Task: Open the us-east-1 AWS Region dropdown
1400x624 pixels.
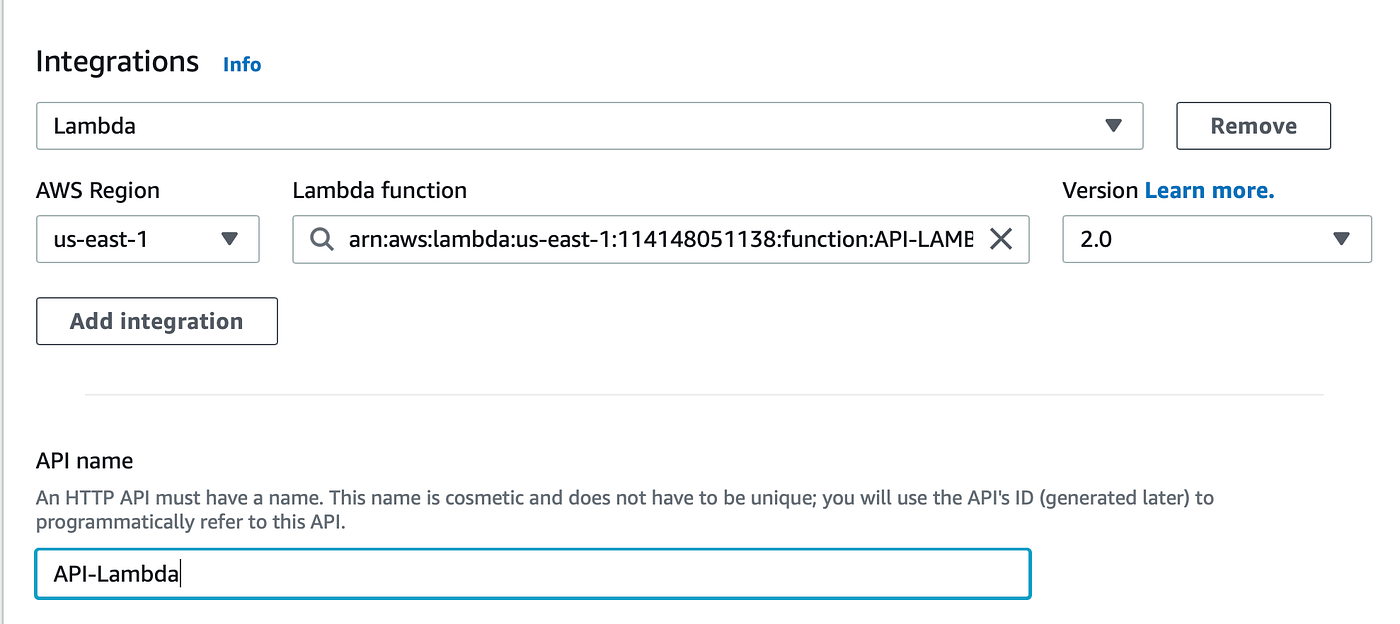Action: coord(148,239)
